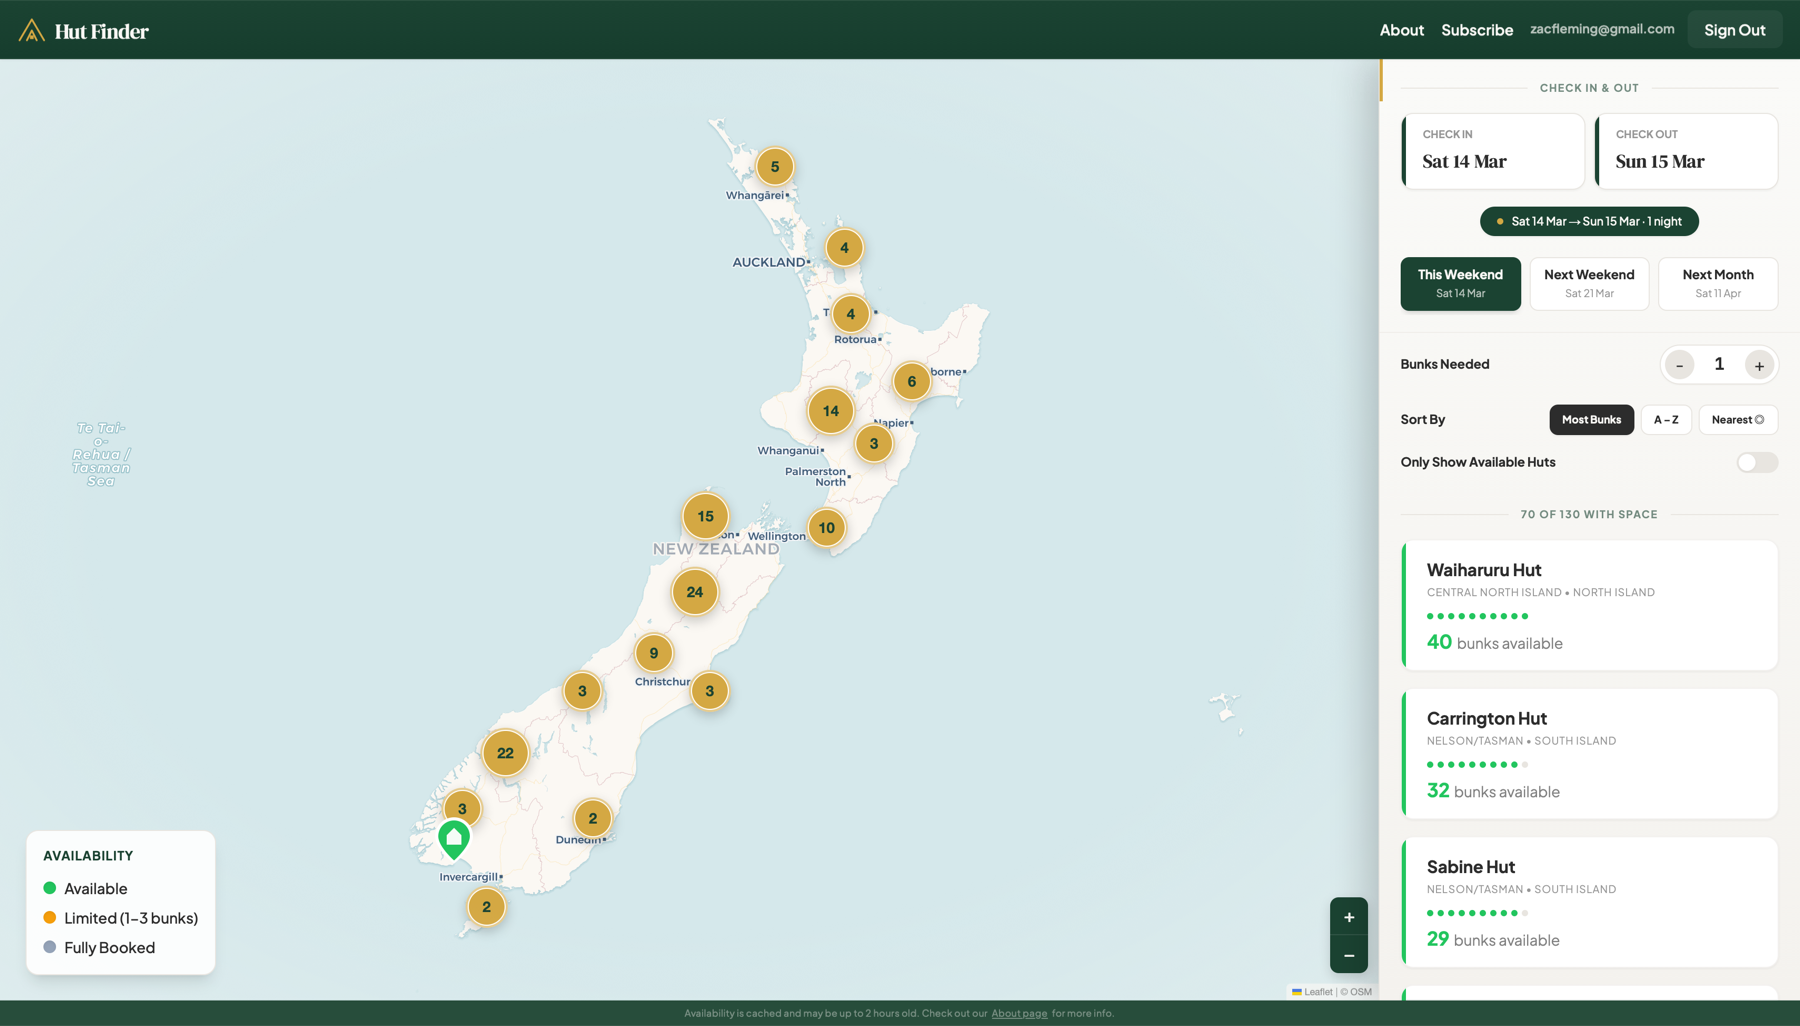Click the Sign Out button
This screenshot has height=1026, width=1800.
tap(1734, 30)
